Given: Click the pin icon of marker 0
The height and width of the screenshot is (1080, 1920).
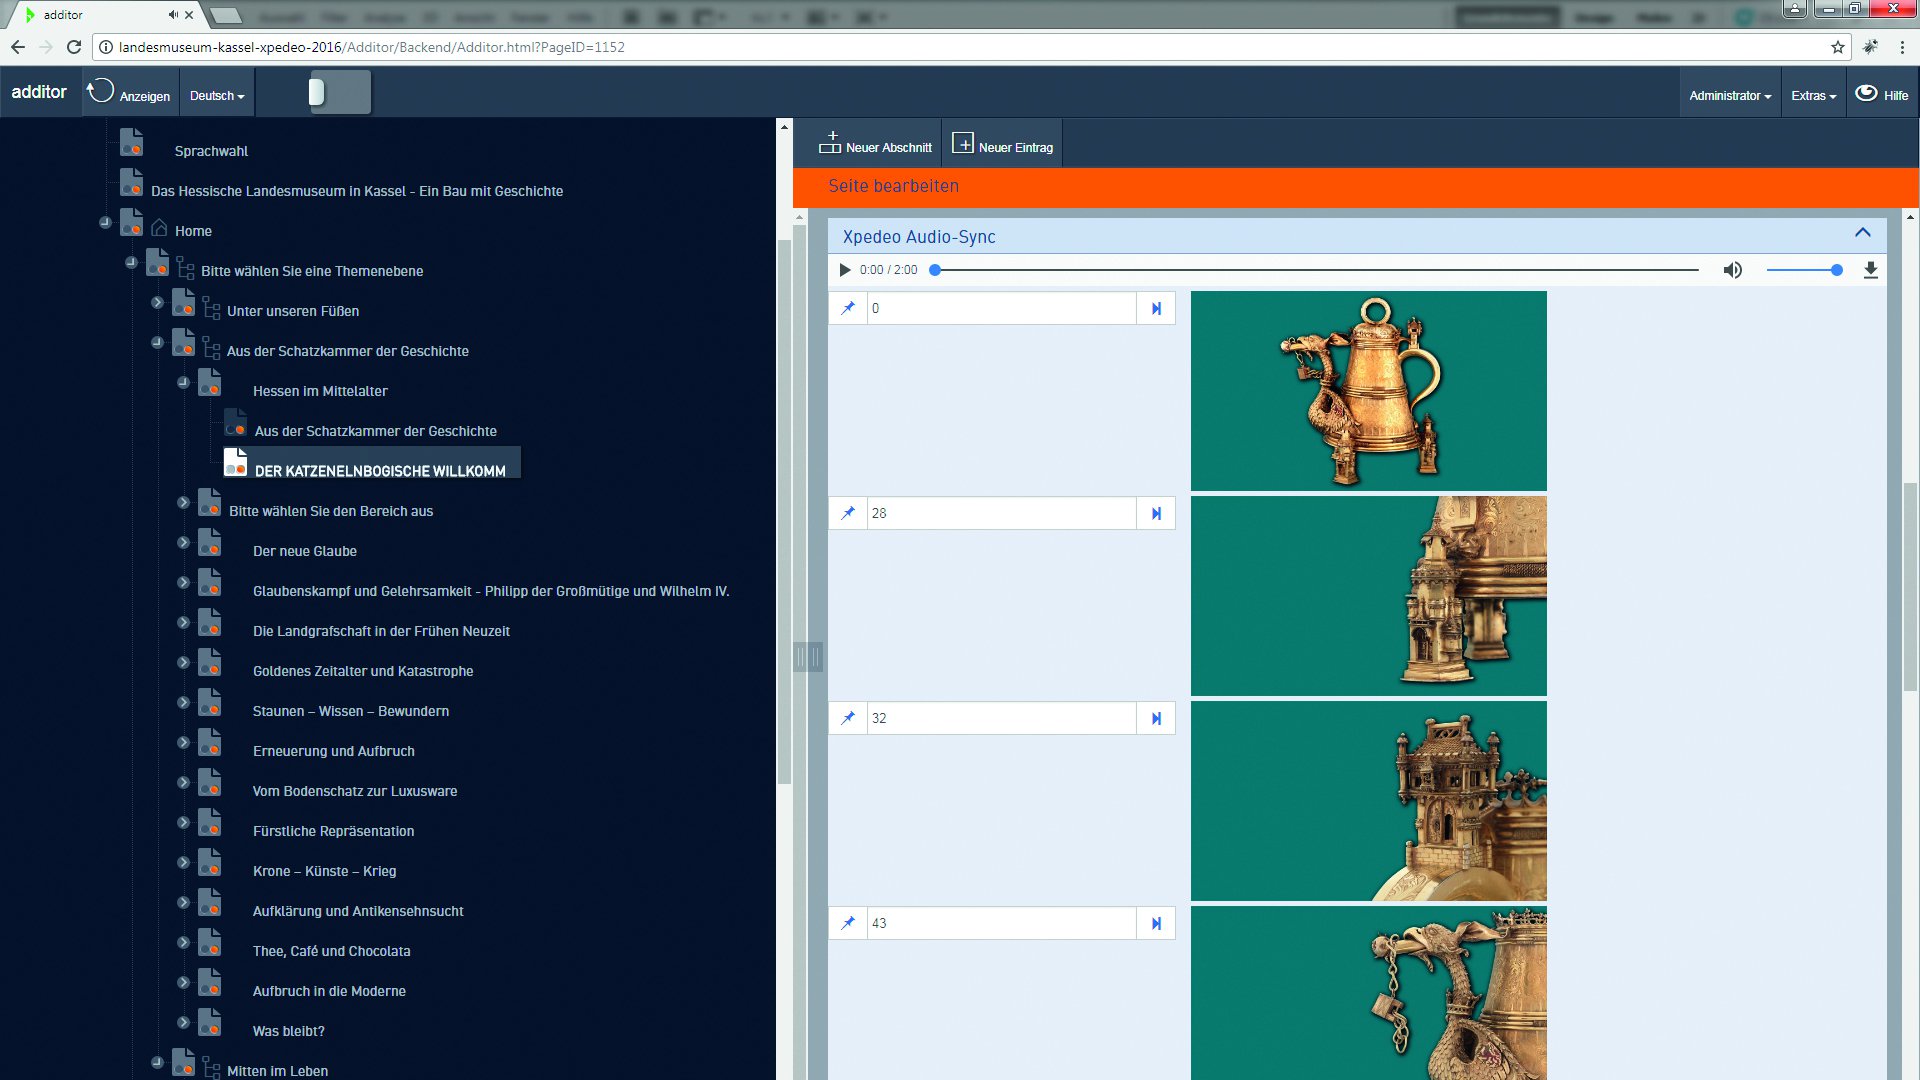Looking at the screenshot, I should click(x=848, y=308).
